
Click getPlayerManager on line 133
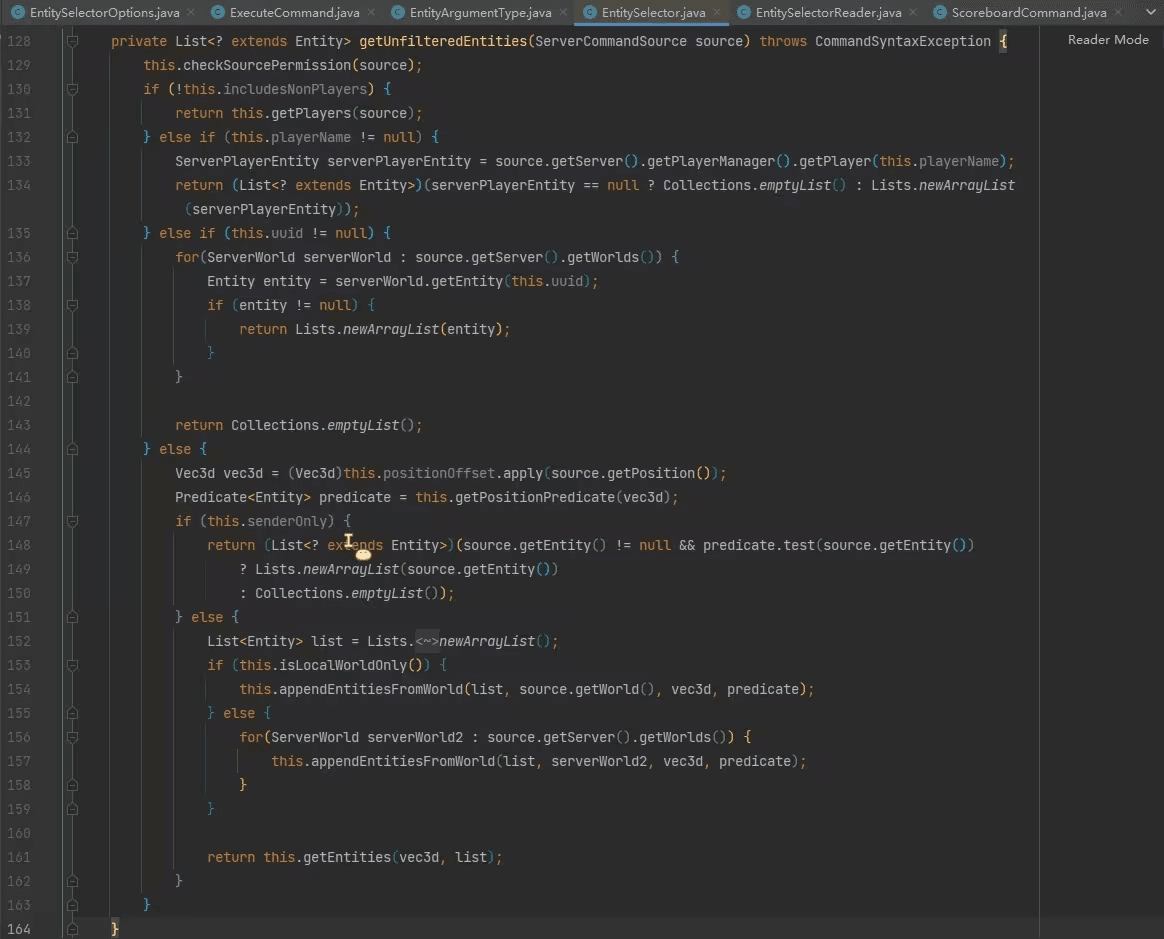click(x=711, y=161)
